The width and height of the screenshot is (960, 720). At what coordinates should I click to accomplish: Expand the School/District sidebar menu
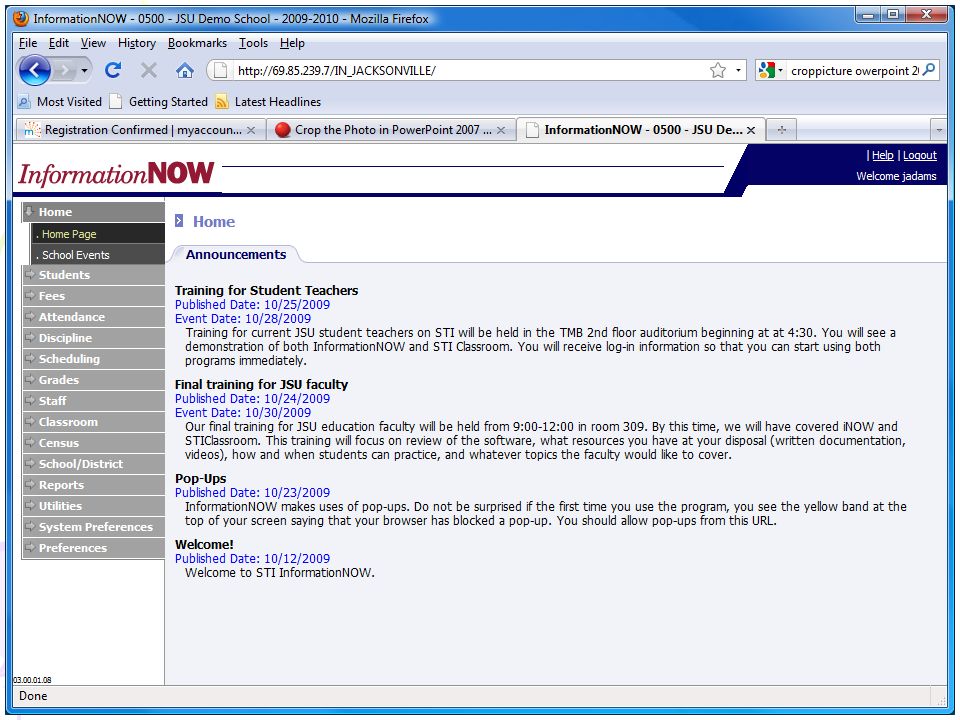tap(94, 463)
